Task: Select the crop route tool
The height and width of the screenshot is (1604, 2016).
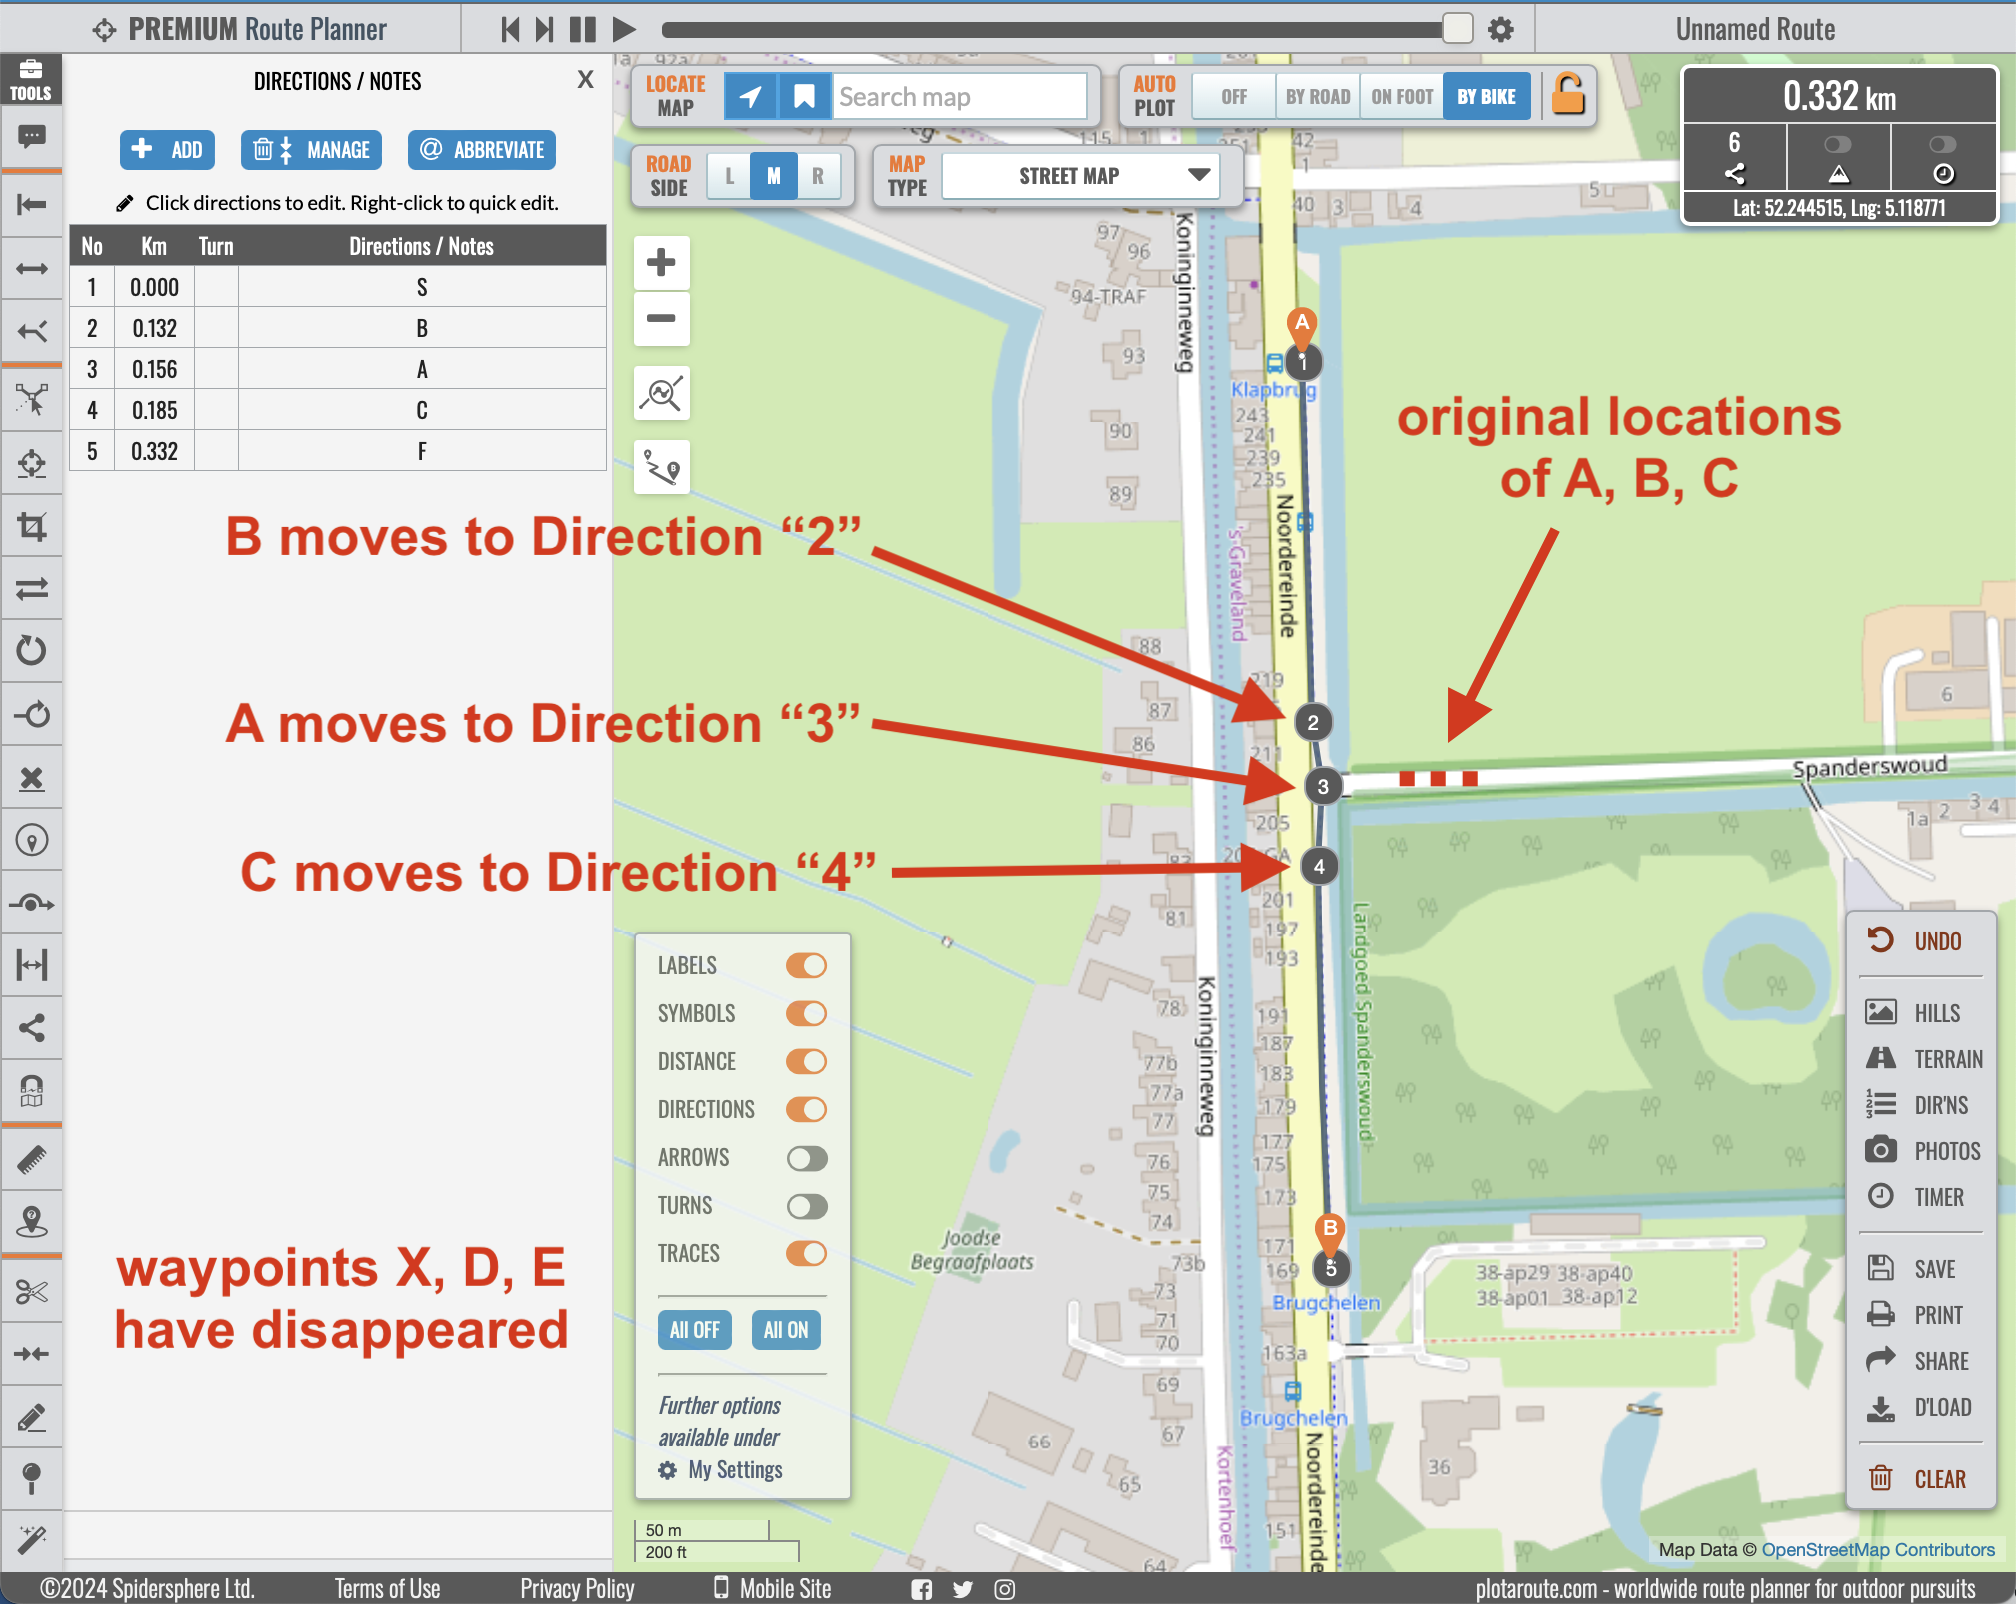Action: pyautogui.click(x=31, y=526)
